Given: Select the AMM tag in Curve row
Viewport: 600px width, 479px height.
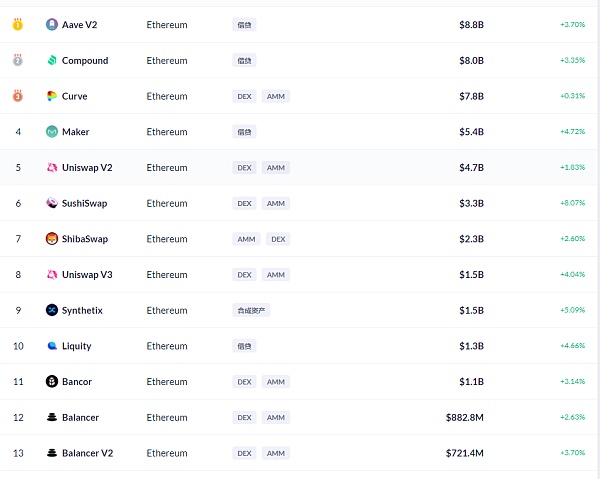Looking at the screenshot, I should [276, 97].
